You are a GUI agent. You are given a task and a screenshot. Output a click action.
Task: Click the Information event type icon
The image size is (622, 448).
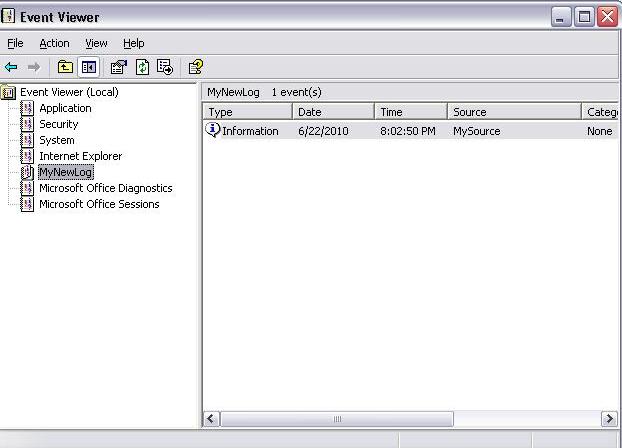(x=213, y=130)
